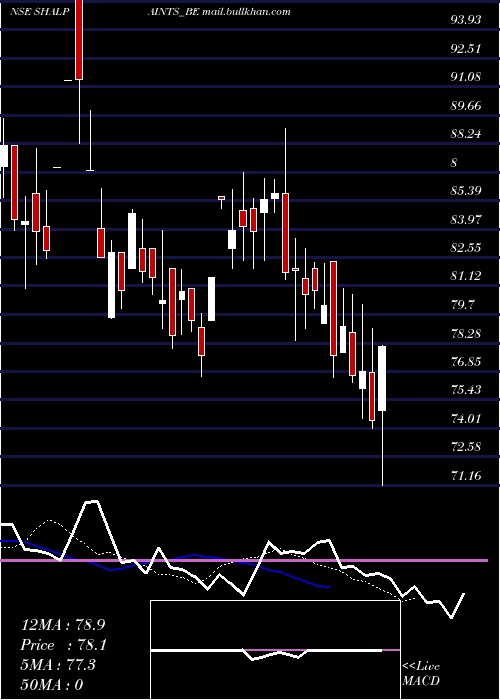The image size is (500, 700).
Task: Select the 76.85 price axis label
Action: 466,361
